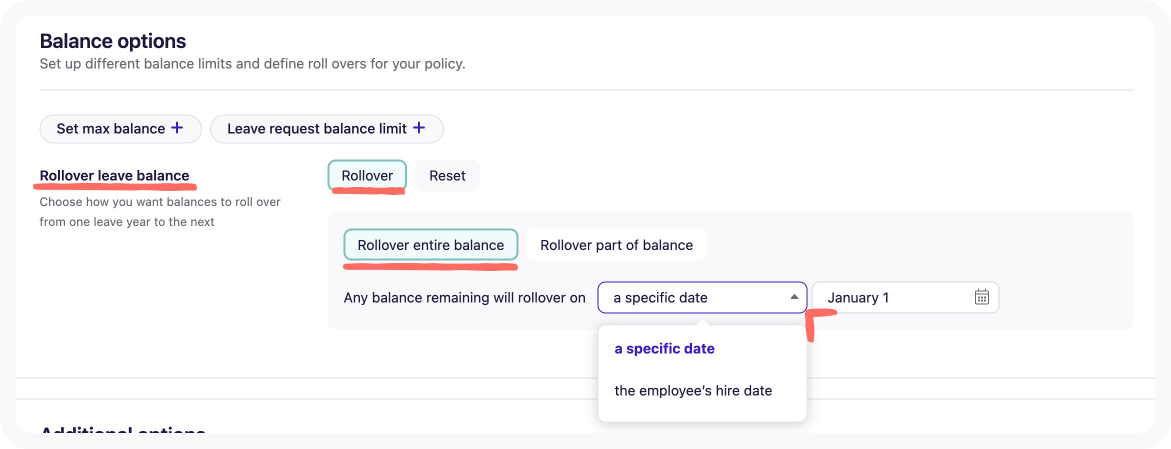
Task: Click the Choose how balances roll over description
Action: coord(160,211)
